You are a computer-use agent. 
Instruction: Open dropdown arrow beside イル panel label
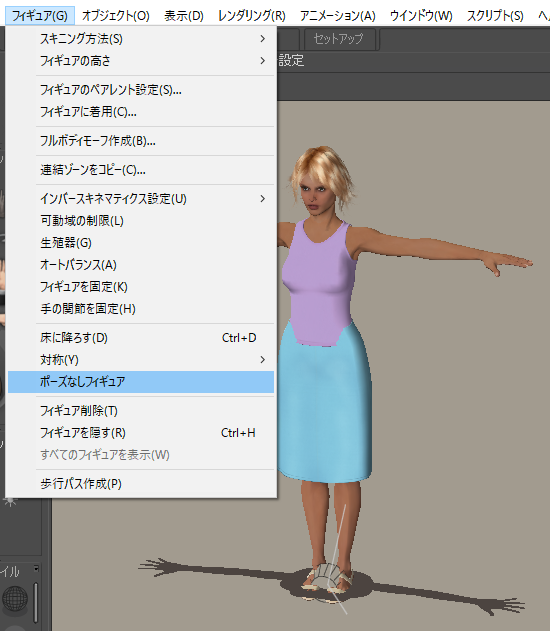click(x=36, y=568)
